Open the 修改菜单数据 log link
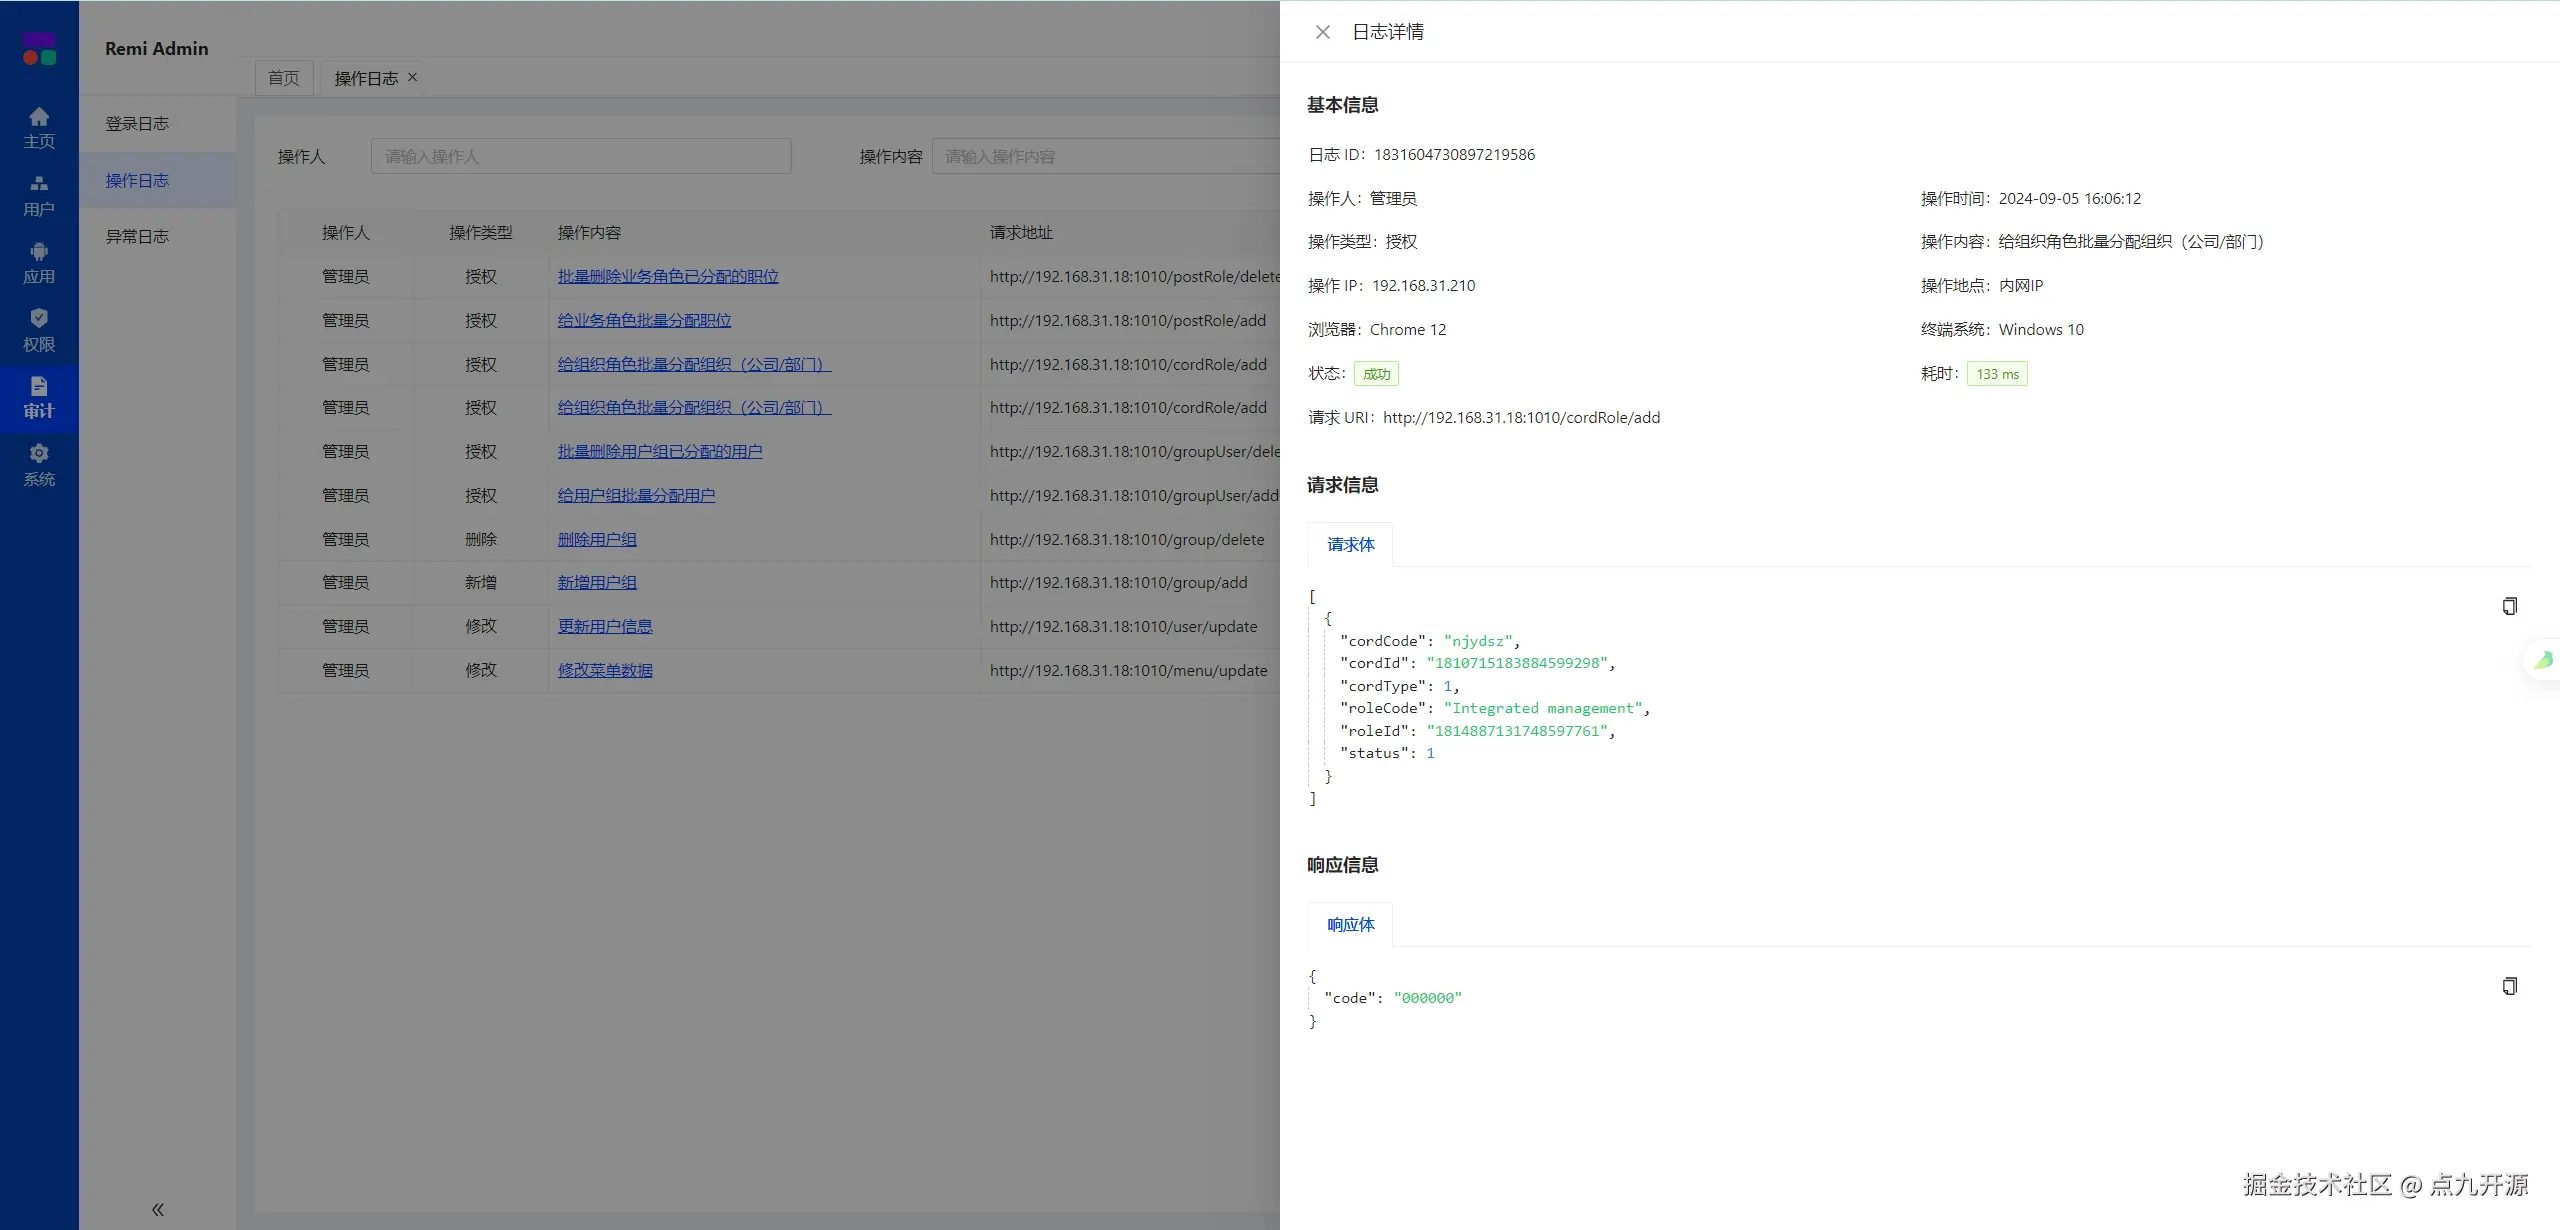This screenshot has height=1230, width=2560. coord(605,670)
